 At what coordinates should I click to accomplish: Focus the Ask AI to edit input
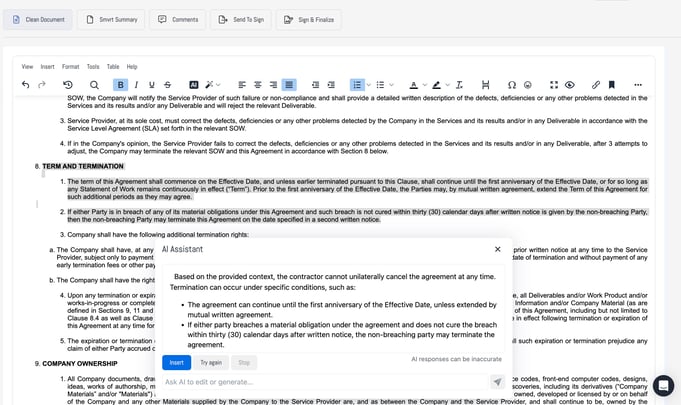coord(325,382)
